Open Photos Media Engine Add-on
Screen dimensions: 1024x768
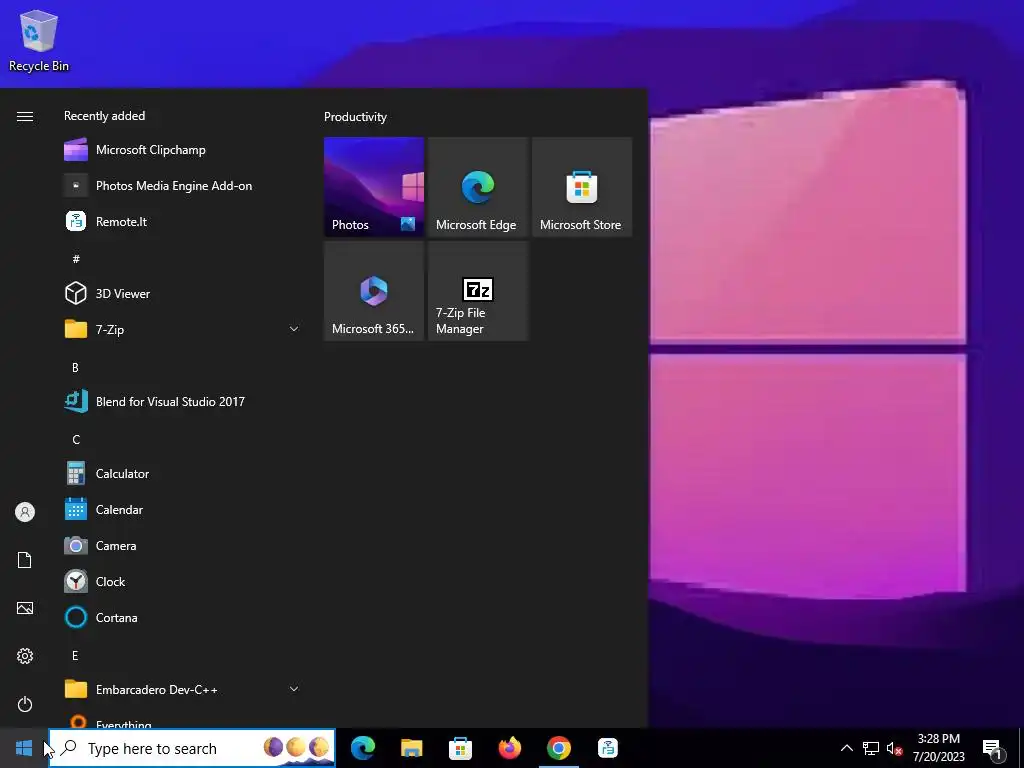(183, 185)
